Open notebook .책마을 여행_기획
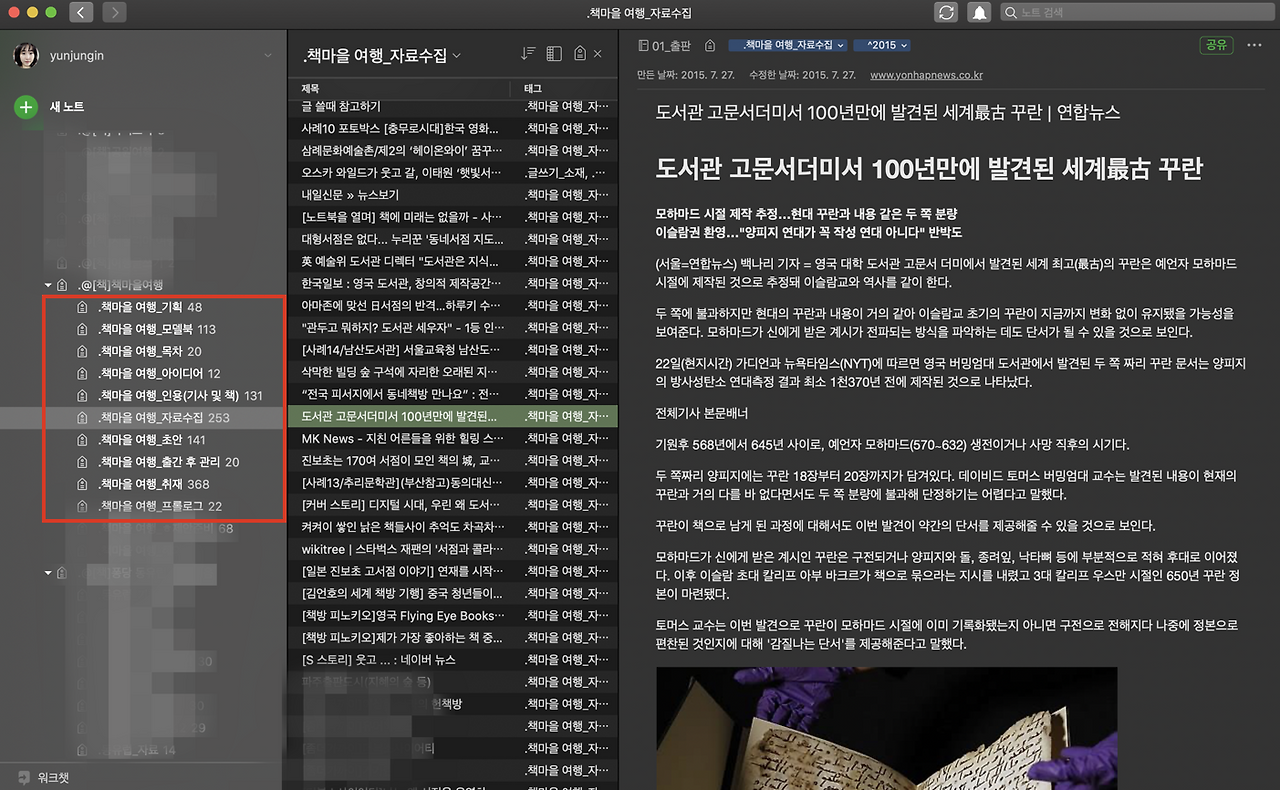 pyautogui.click(x=150, y=307)
